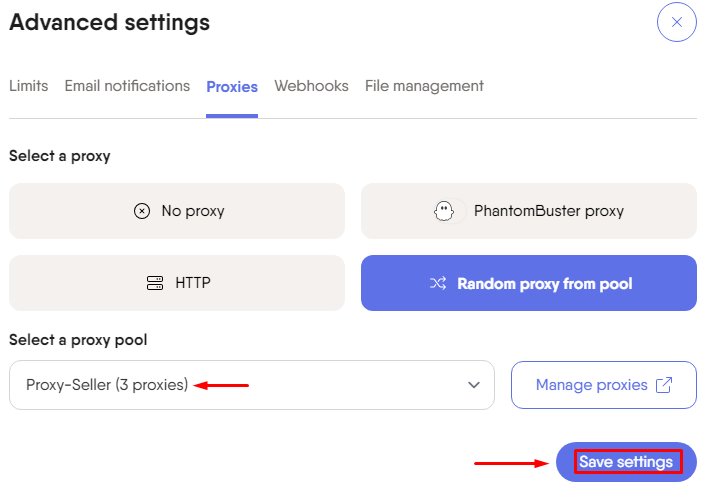Select Random proxy from pool option
Screen dimensions: 707x489
point(529,283)
